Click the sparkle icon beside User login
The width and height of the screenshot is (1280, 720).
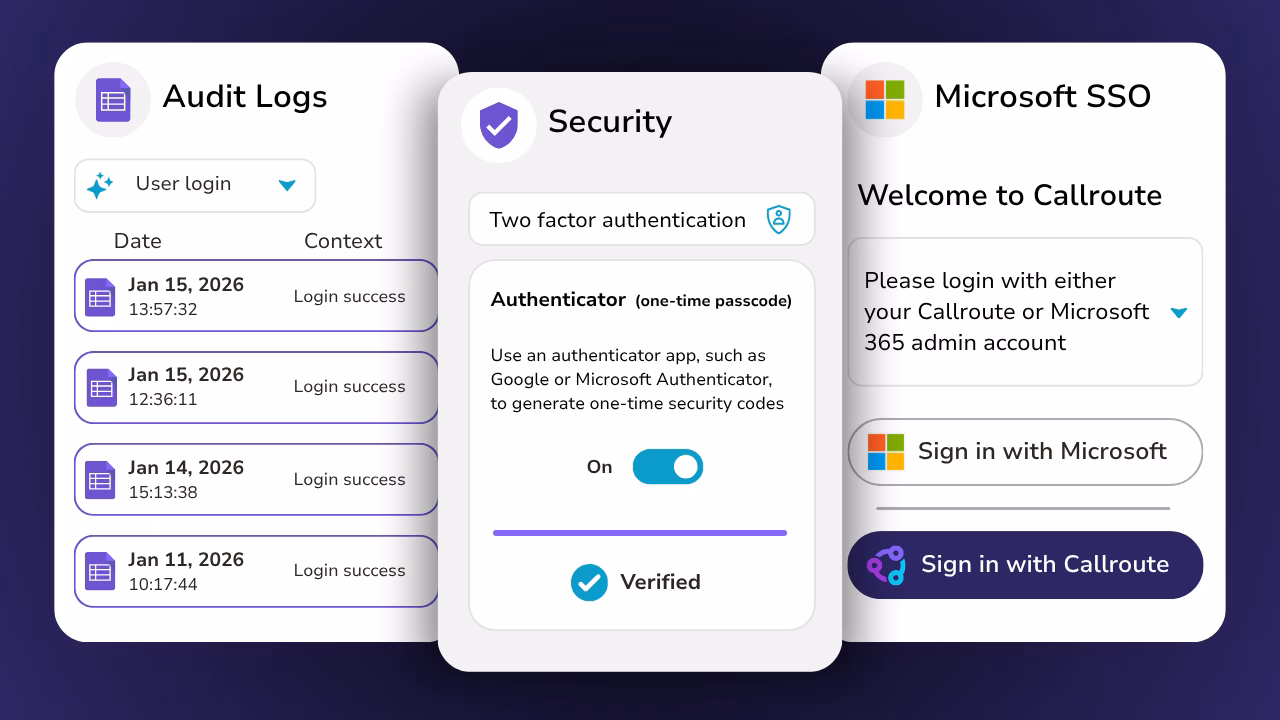(100, 185)
